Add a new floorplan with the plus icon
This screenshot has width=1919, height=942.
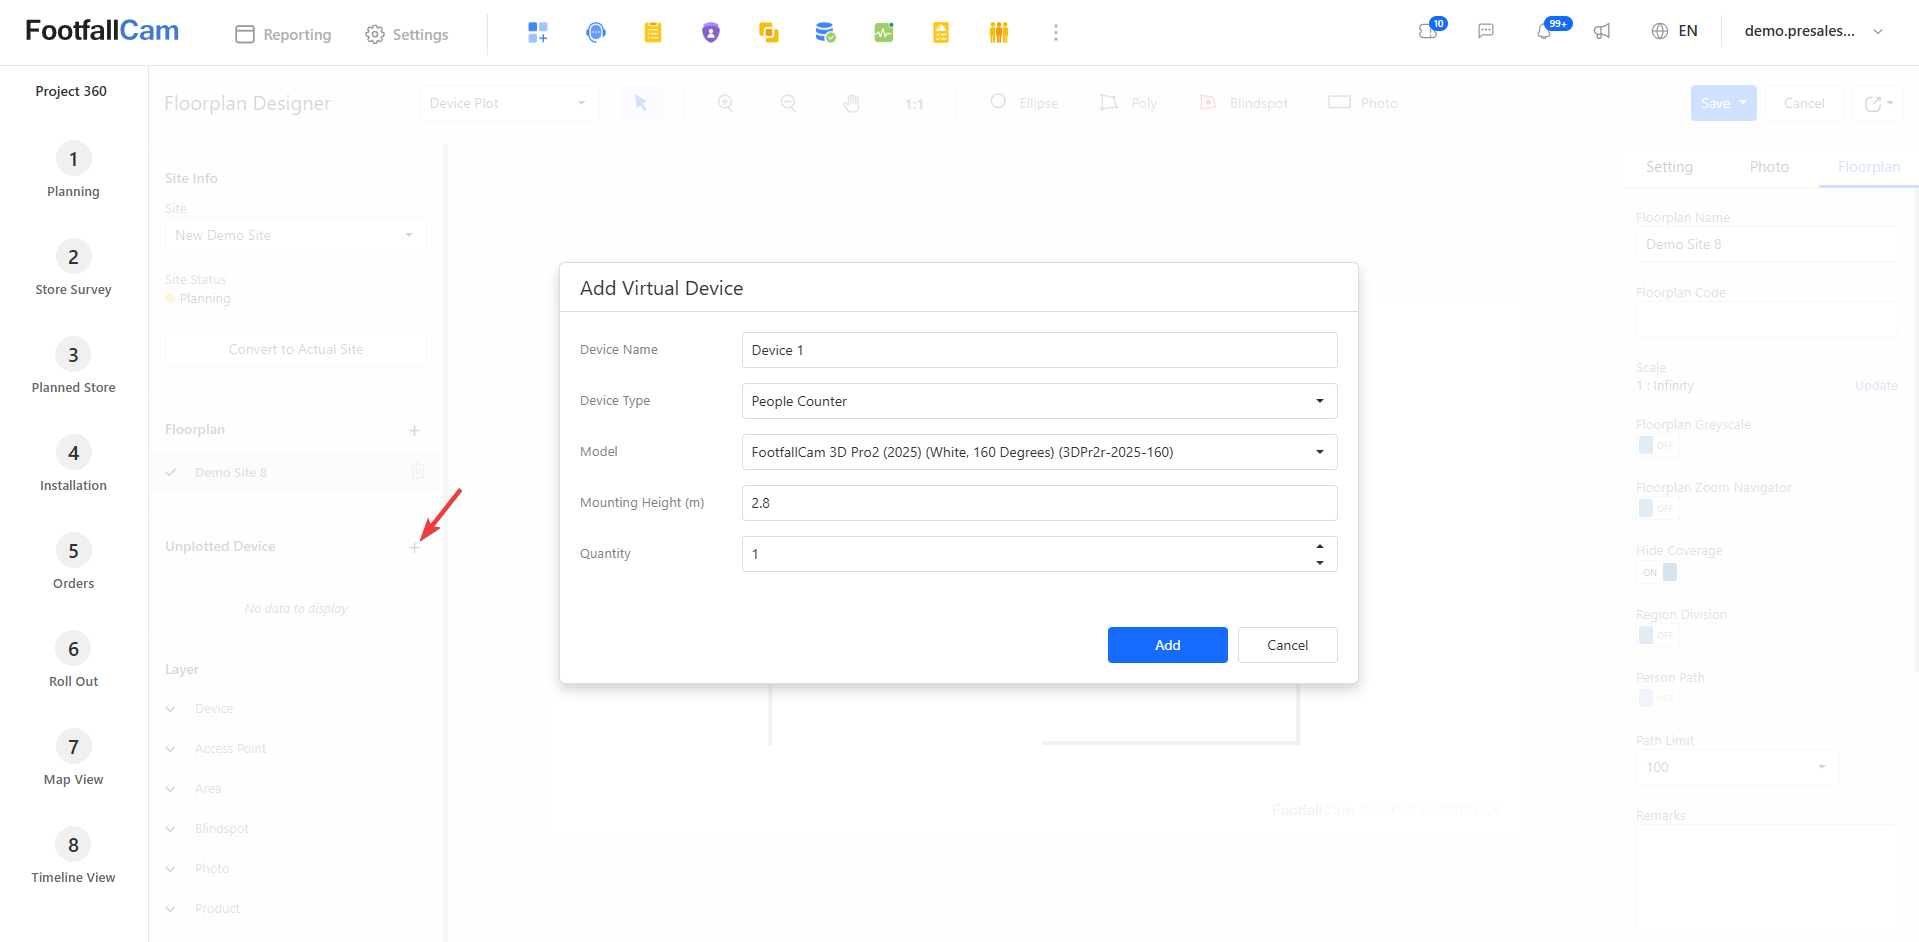point(414,430)
